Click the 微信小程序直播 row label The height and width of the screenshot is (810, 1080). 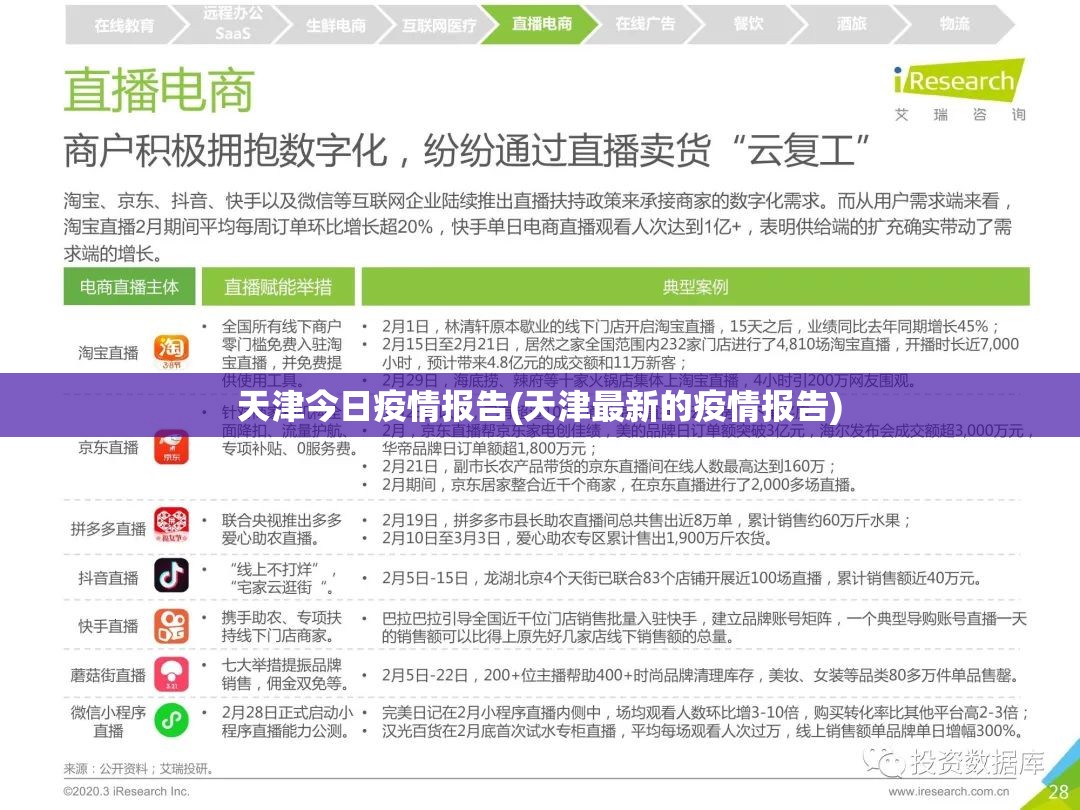point(108,721)
